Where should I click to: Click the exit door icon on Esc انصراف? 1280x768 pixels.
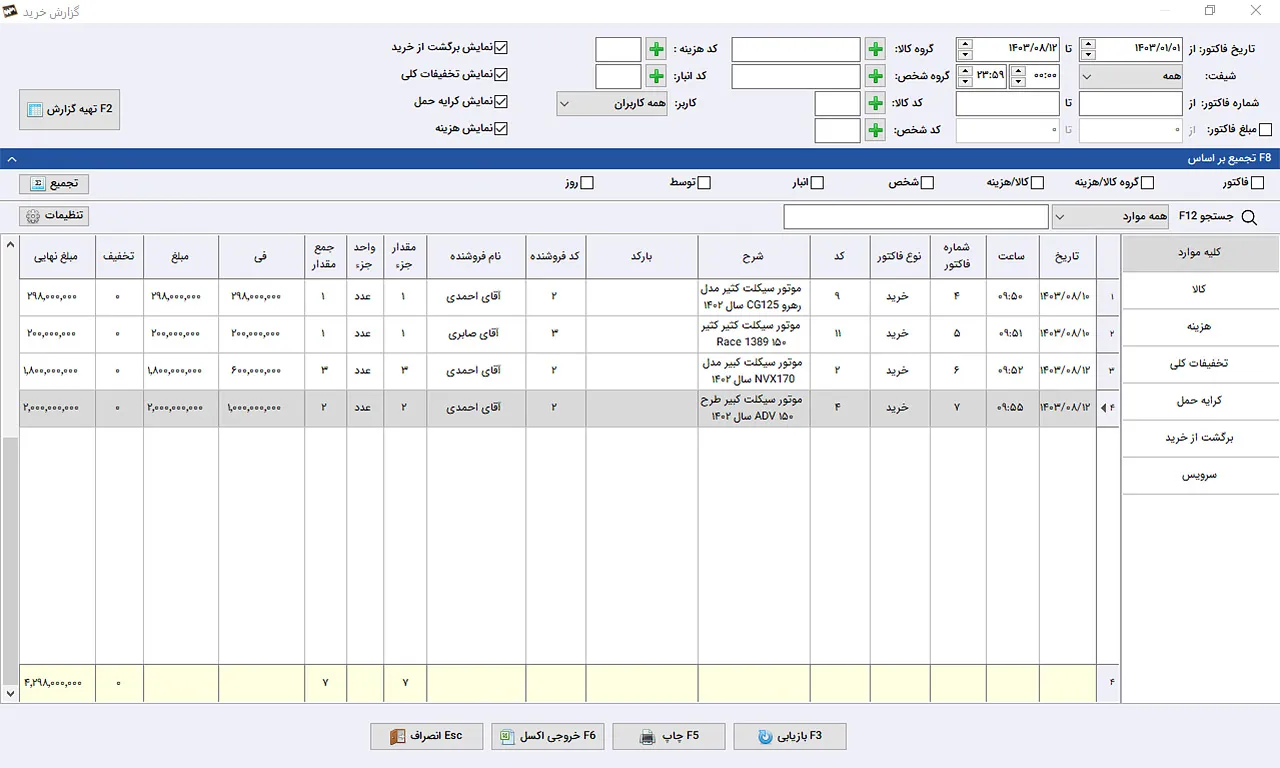coord(399,737)
